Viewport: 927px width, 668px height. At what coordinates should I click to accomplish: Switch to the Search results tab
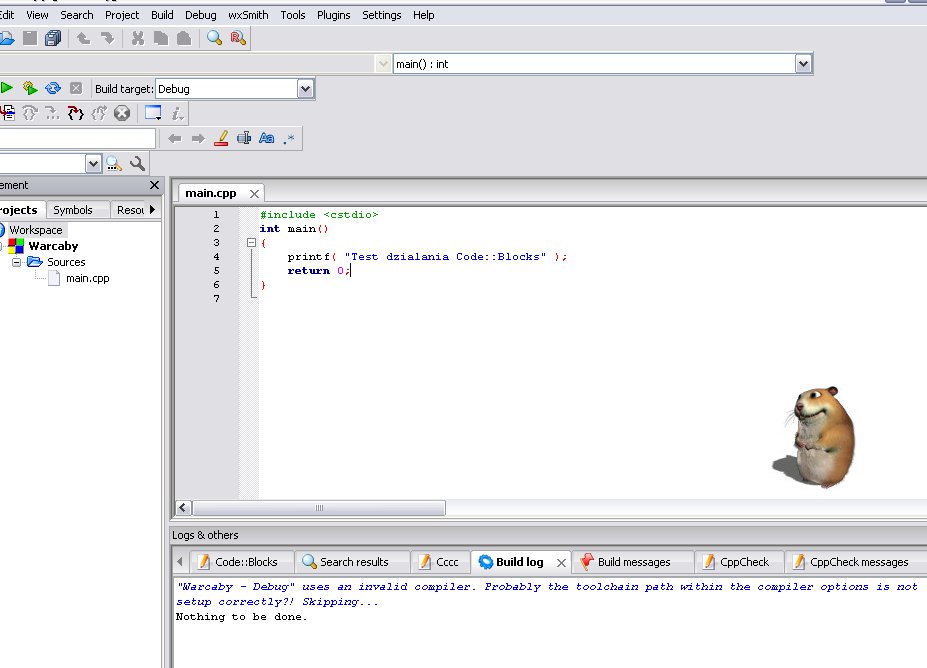pos(353,562)
